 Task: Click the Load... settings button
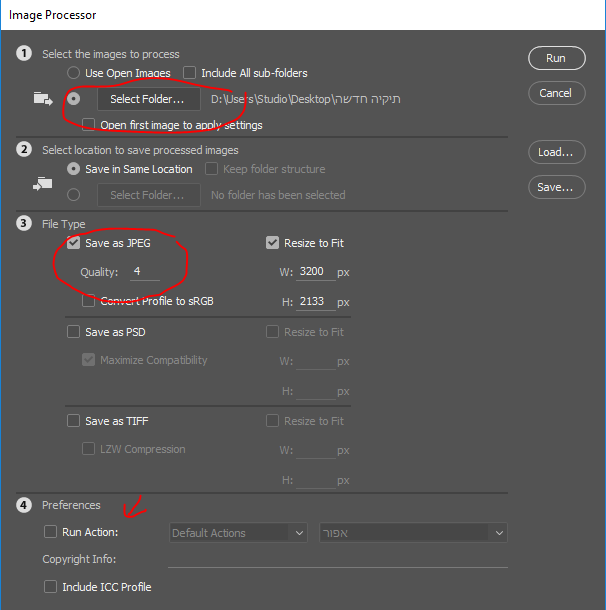555,153
